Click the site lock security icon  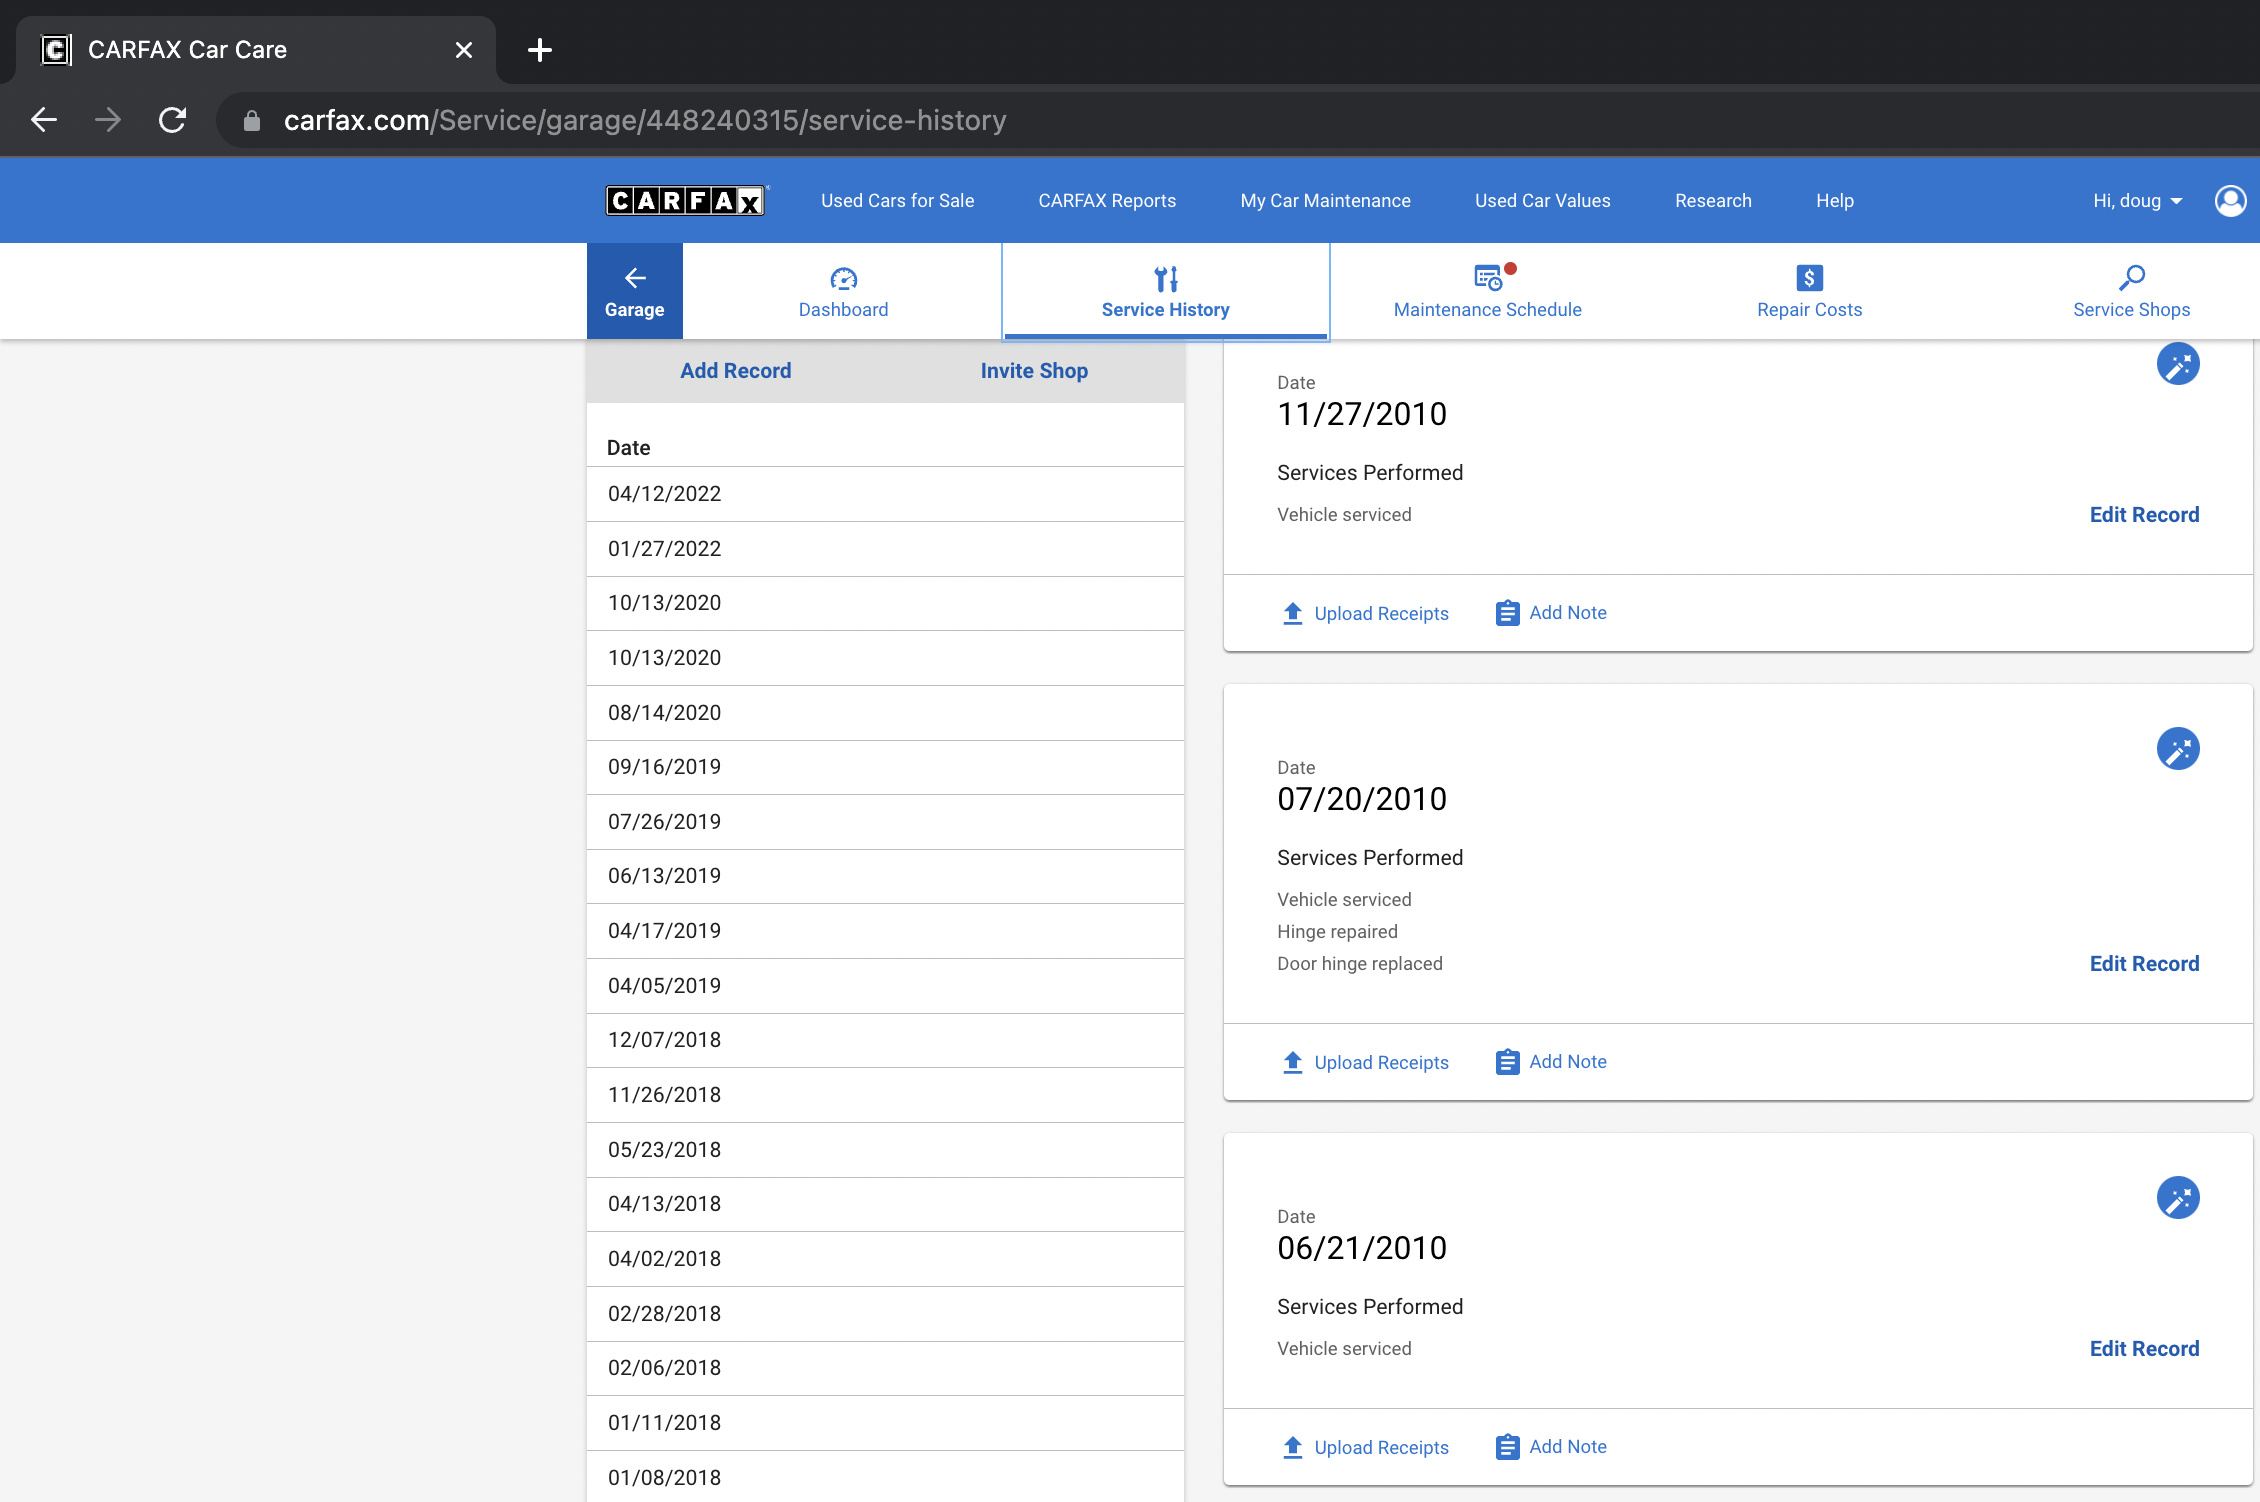(252, 121)
